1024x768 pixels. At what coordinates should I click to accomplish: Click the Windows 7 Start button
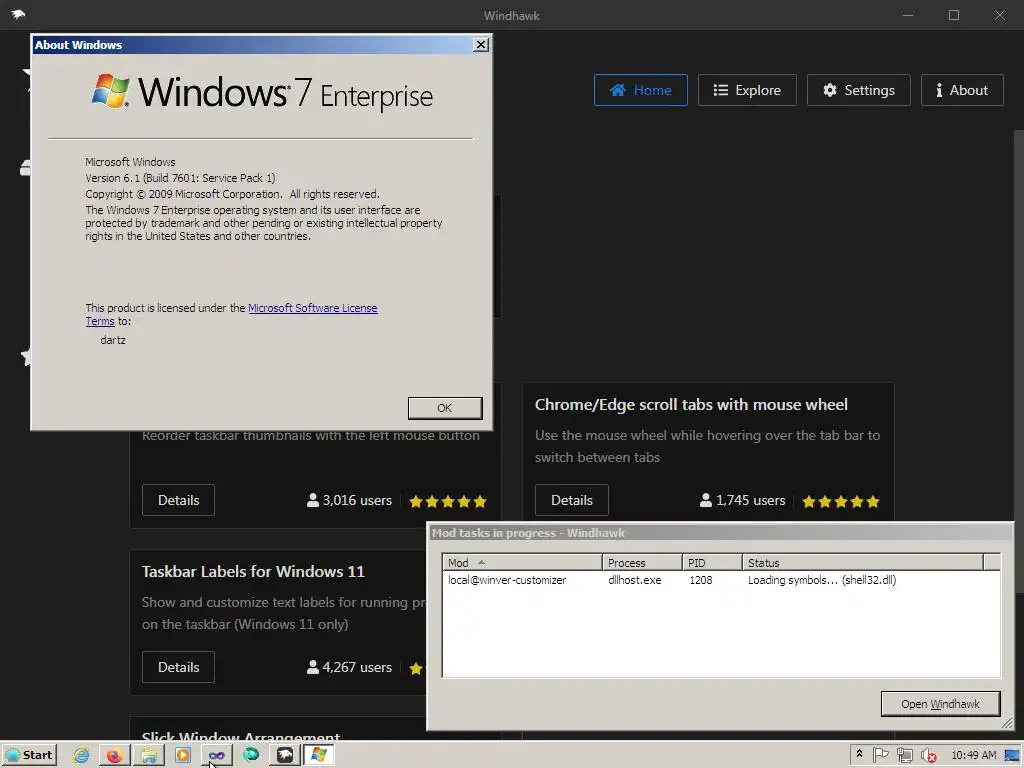29,755
